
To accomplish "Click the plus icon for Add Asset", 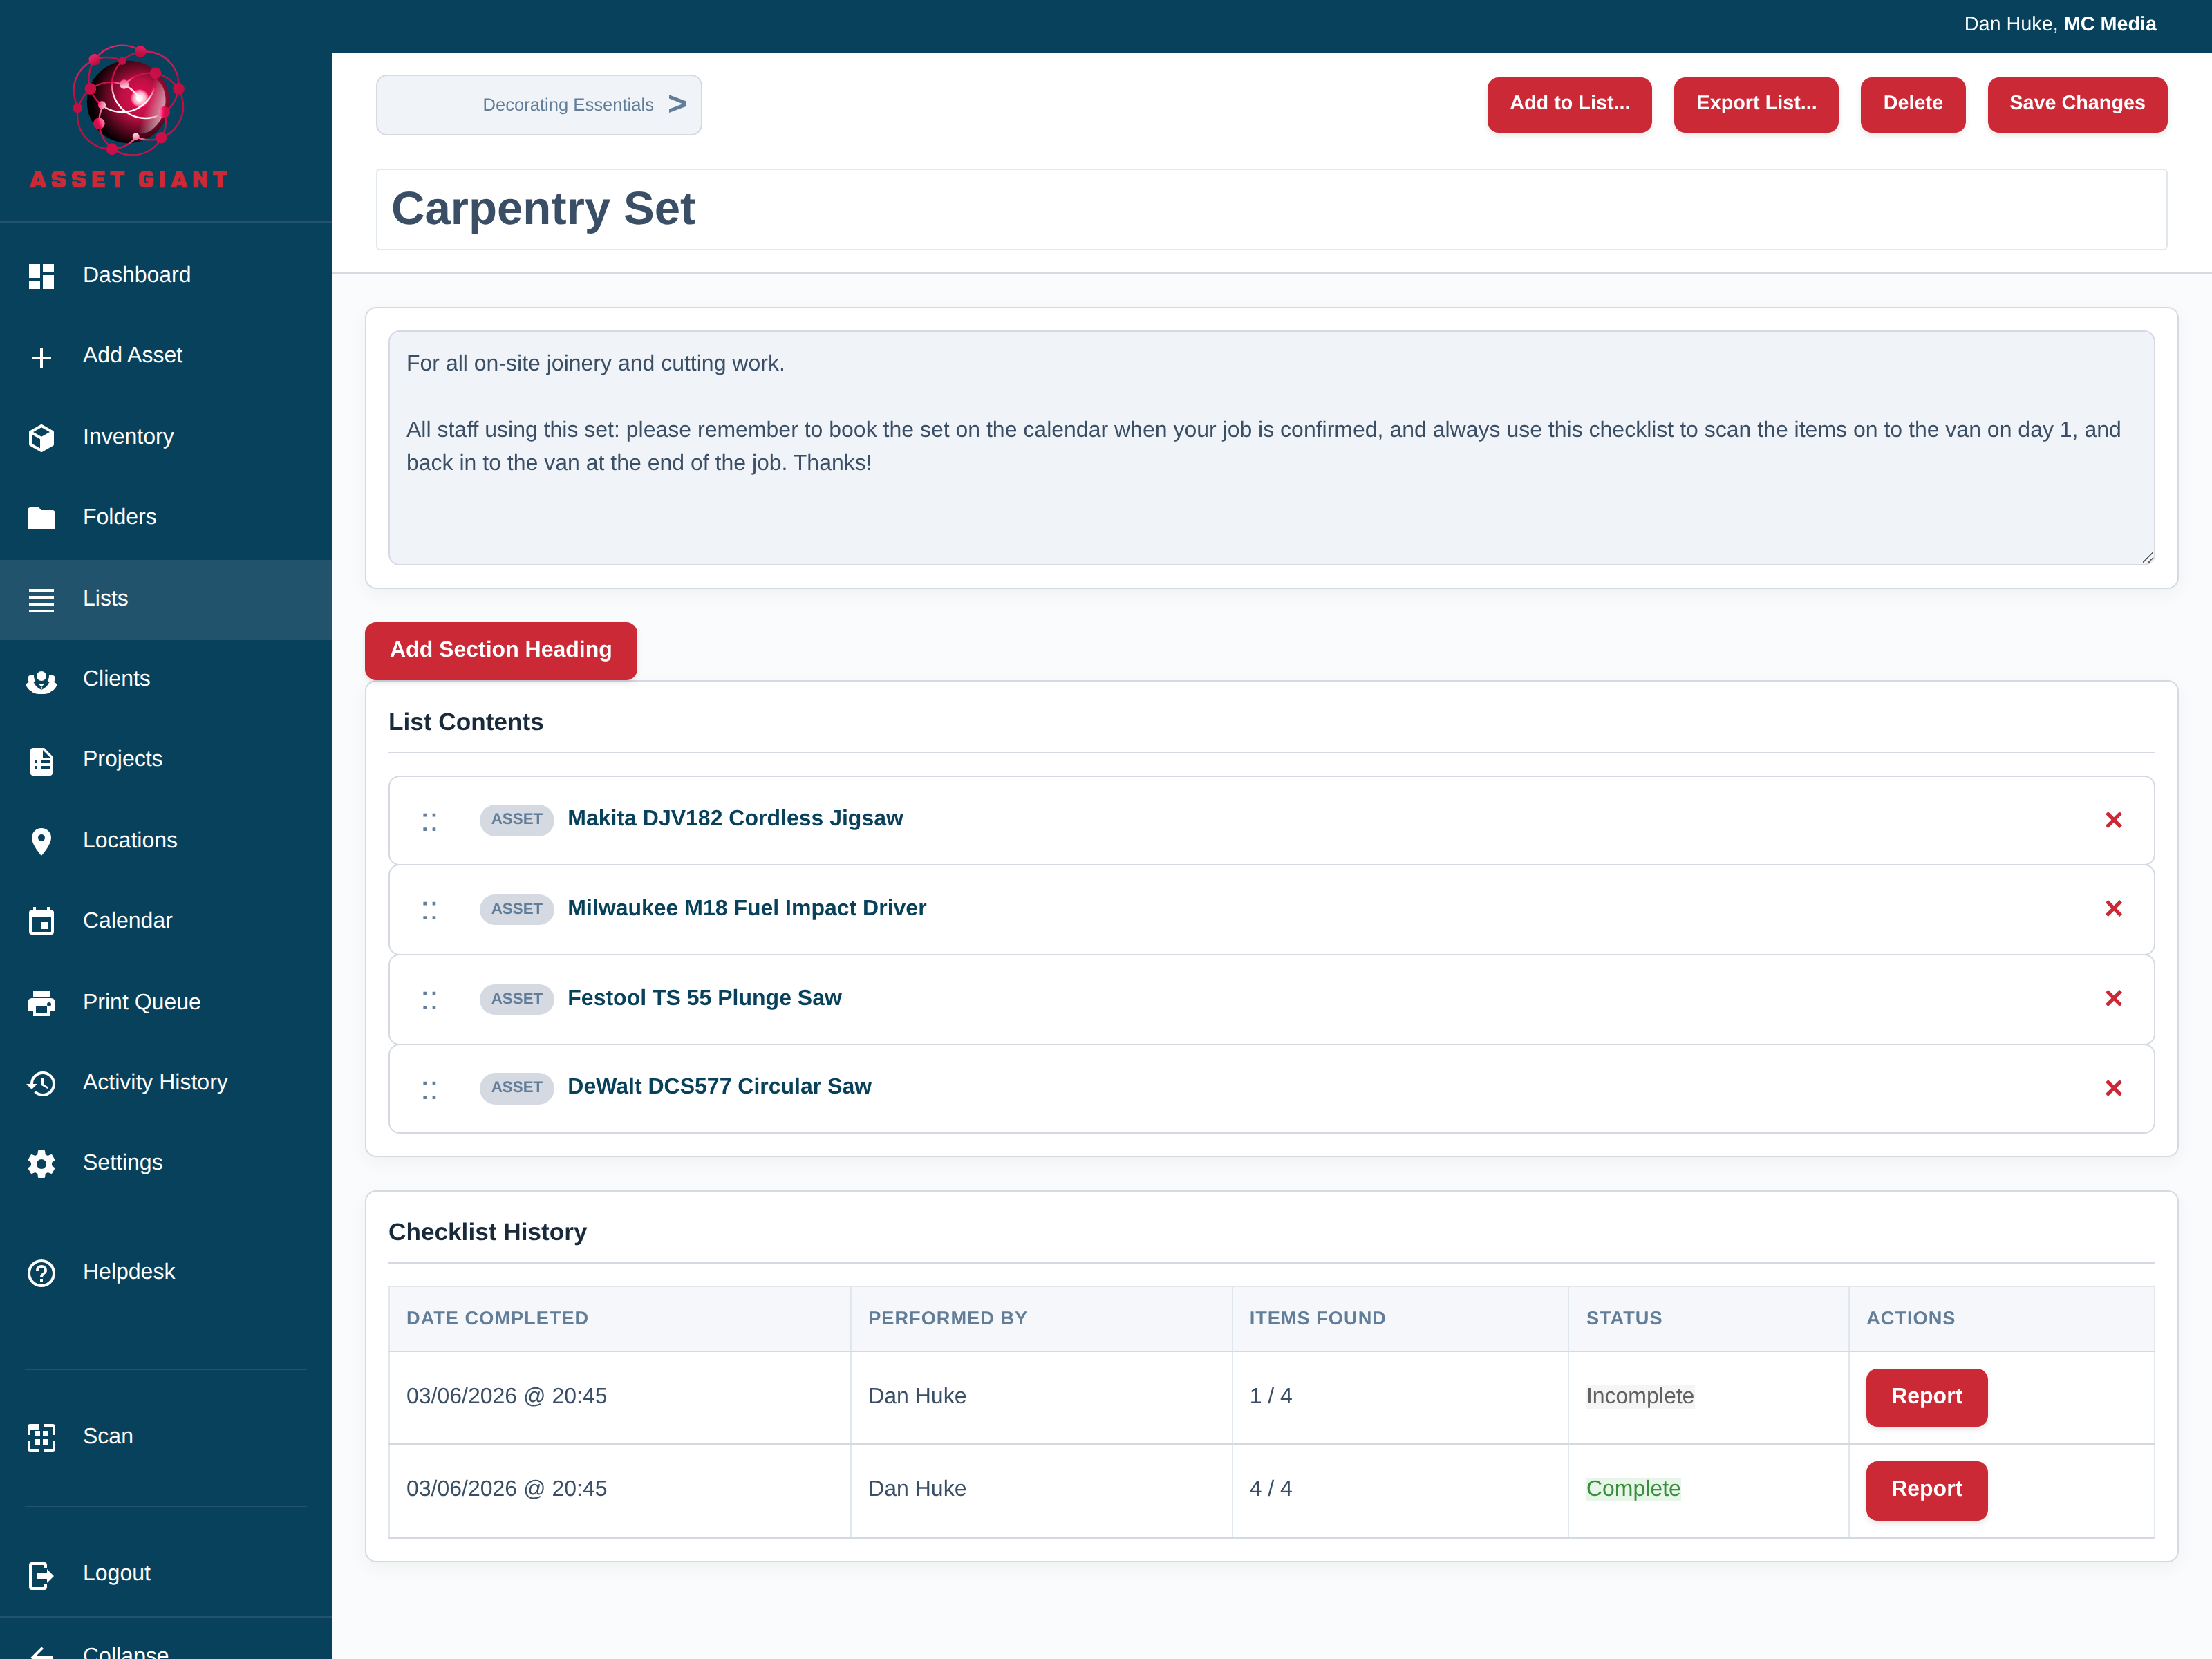I will pos(41,357).
